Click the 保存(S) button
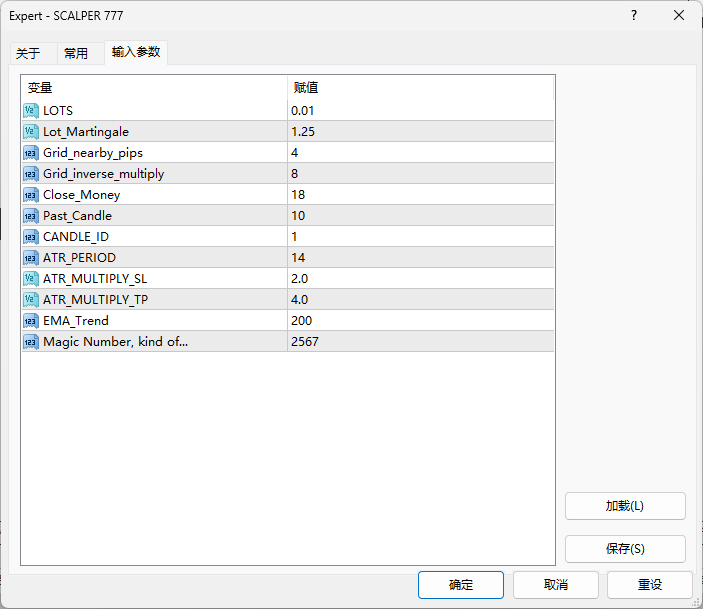 625,548
